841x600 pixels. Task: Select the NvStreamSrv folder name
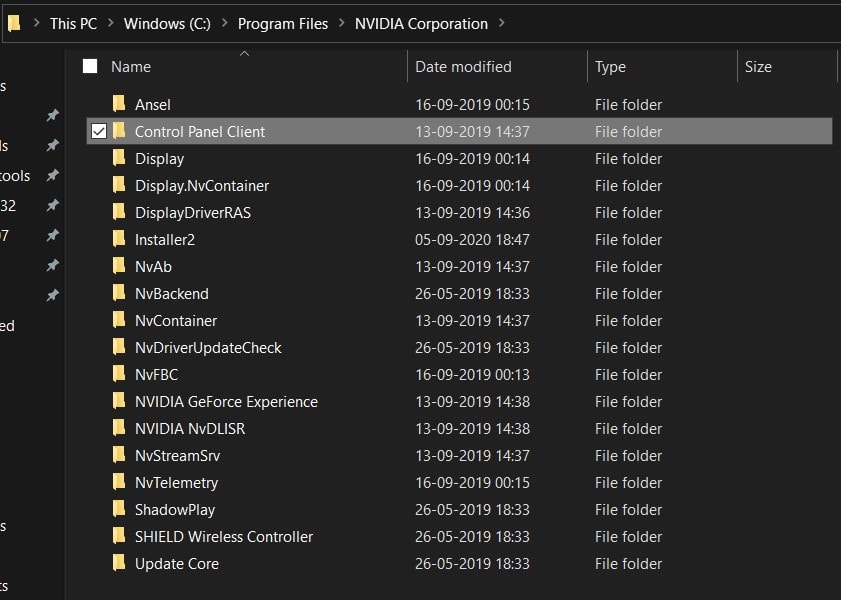click(x=178, y=455)
